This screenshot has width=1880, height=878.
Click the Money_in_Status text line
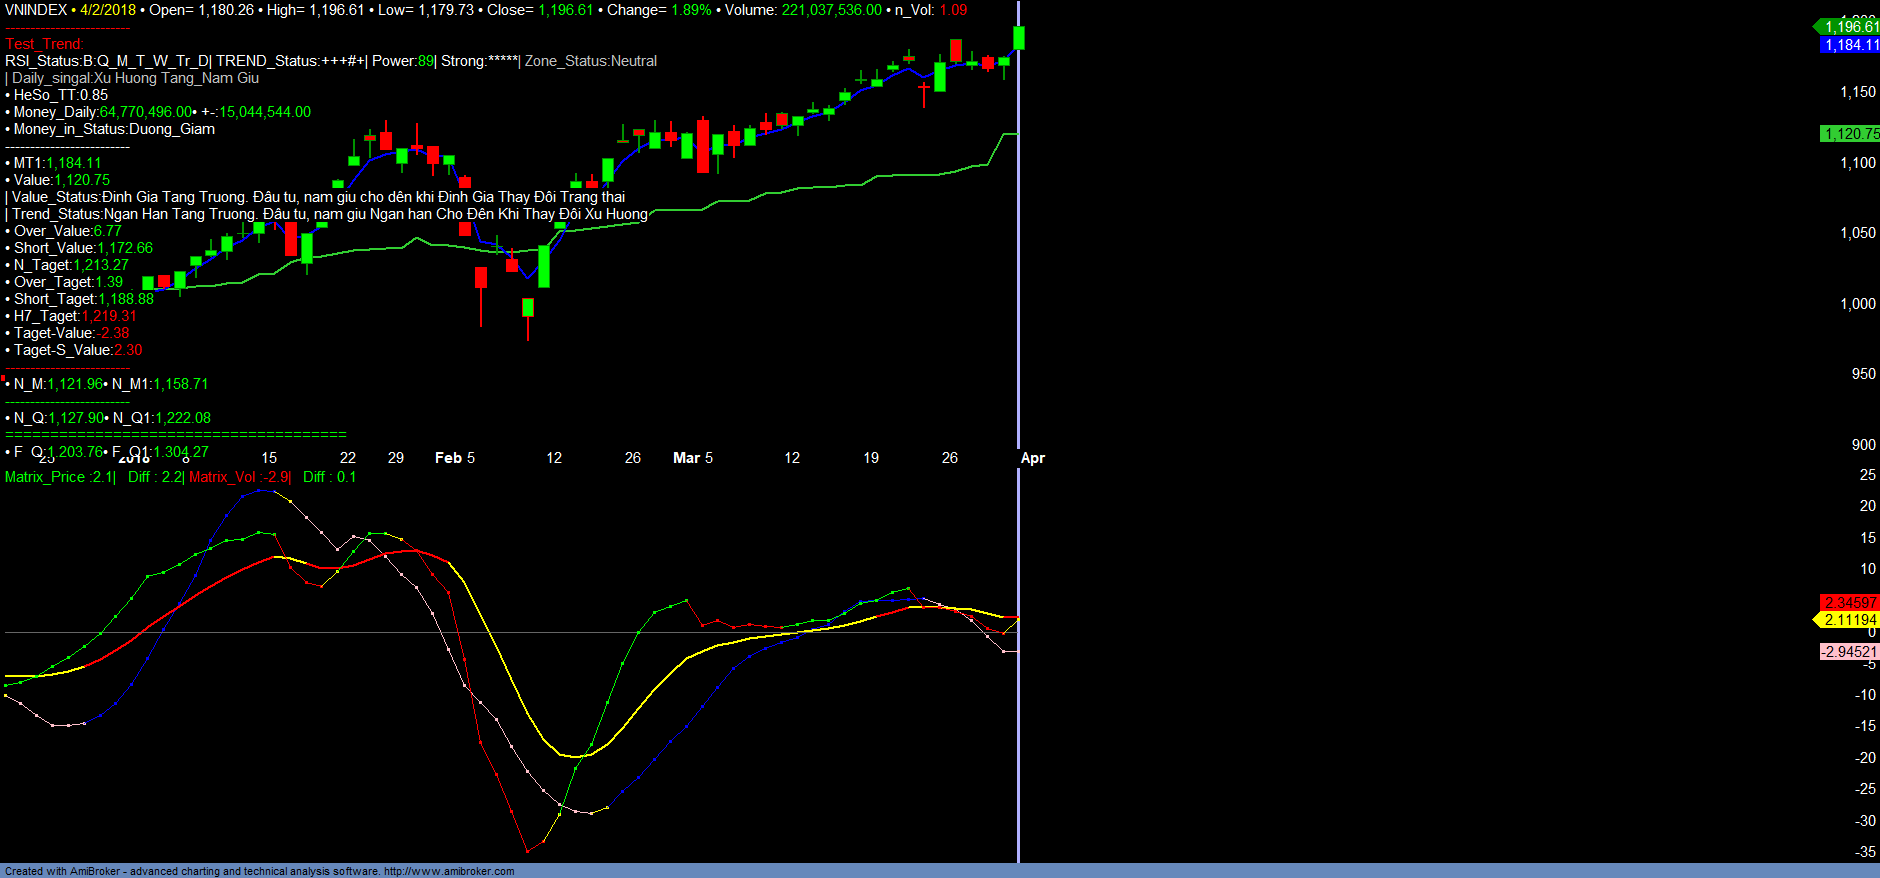[112, 129]
